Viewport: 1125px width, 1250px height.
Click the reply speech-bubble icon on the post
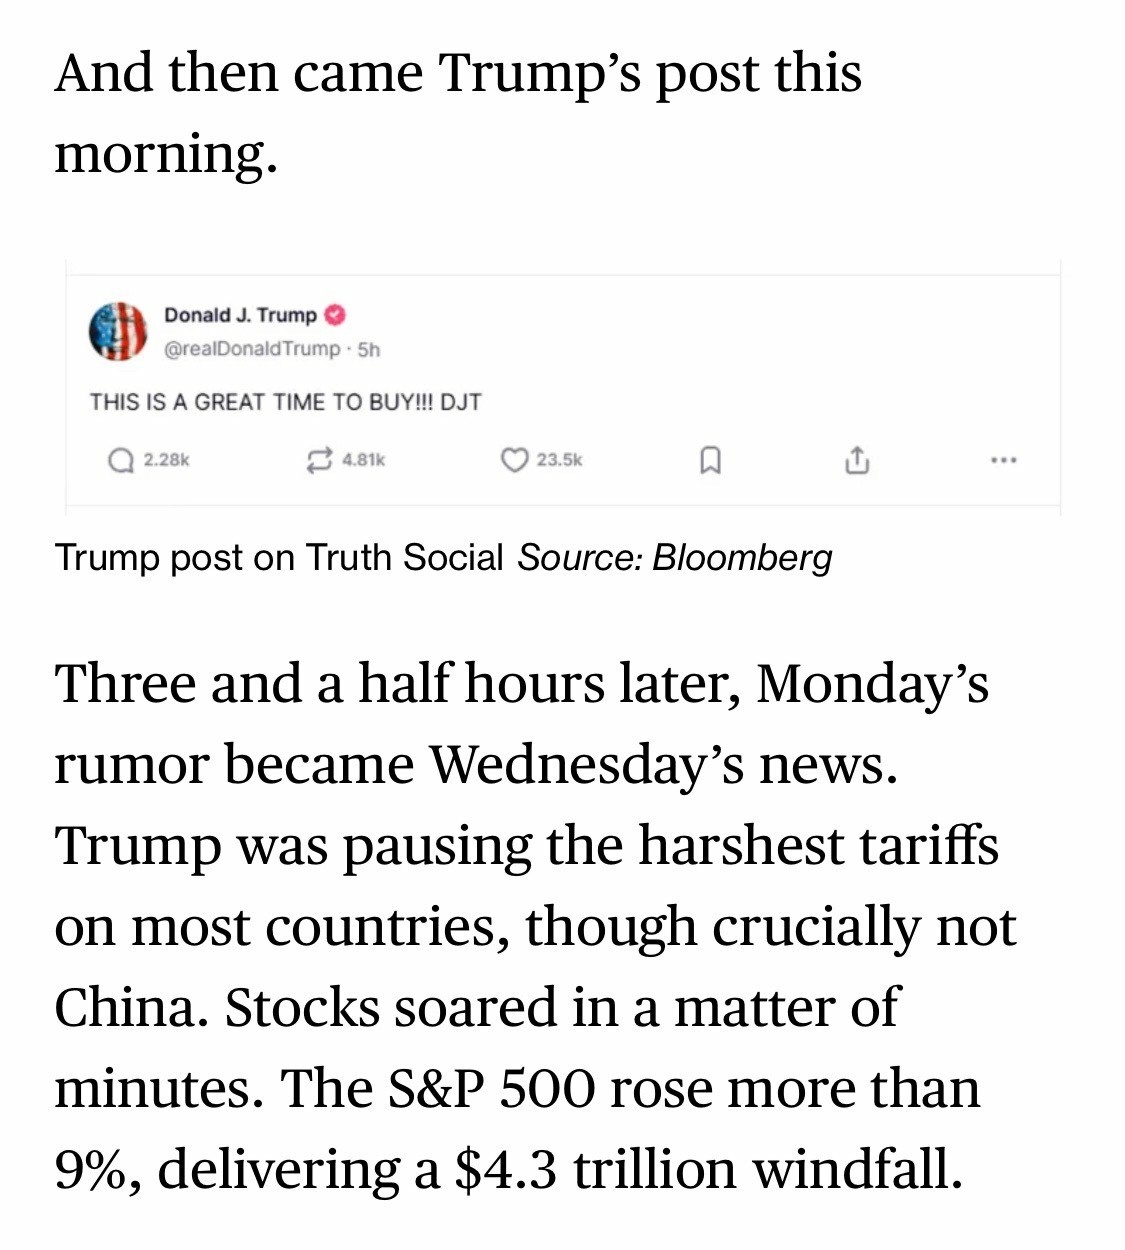121,460
